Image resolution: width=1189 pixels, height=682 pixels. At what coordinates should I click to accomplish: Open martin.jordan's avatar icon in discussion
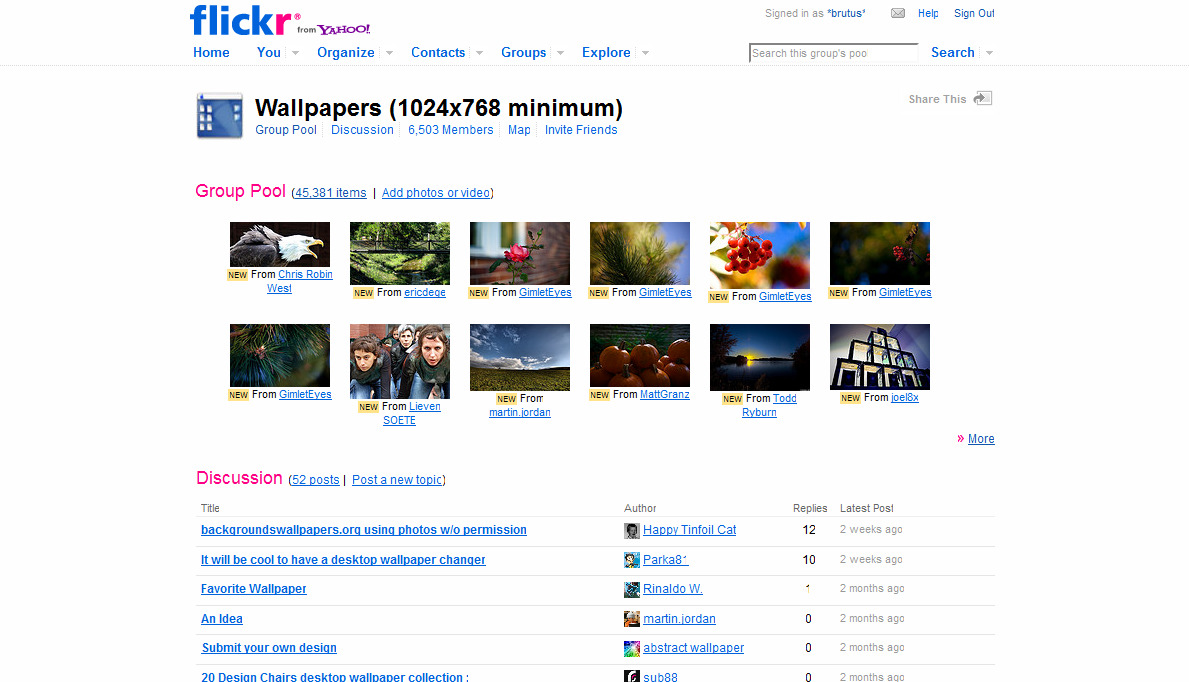pos(632,619)
